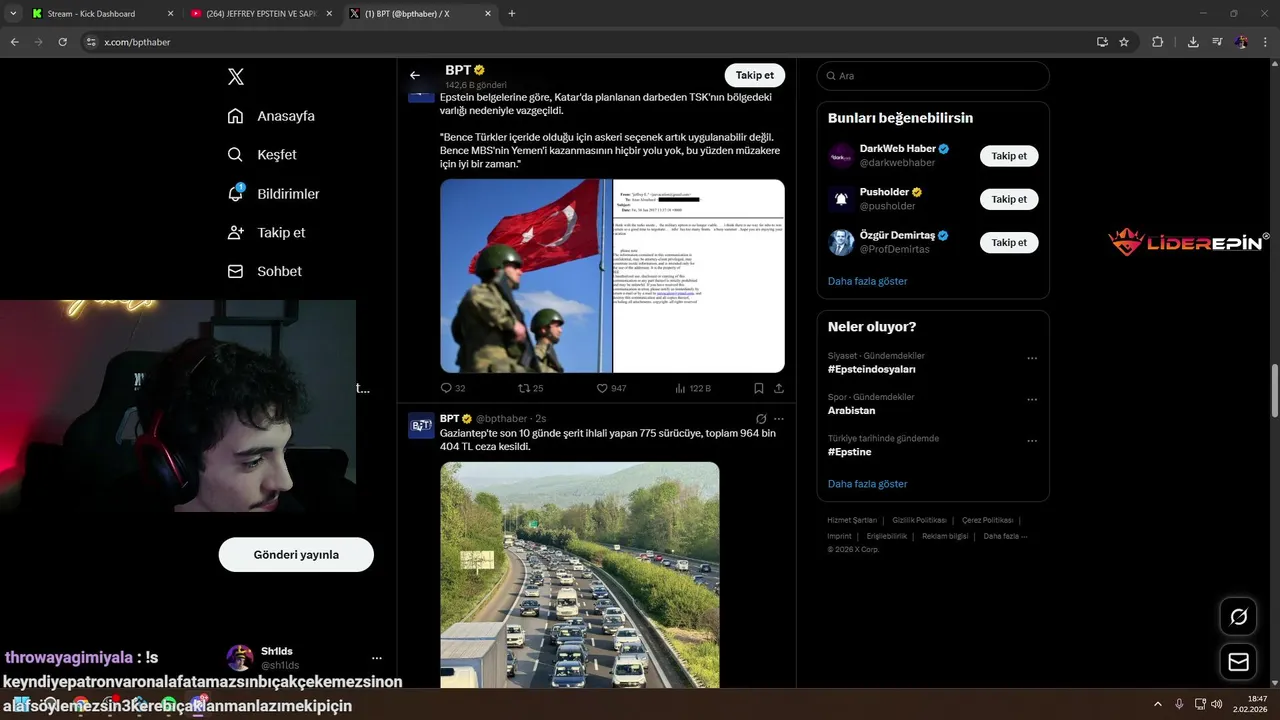This screenshot has height=720, width=1280.
Task: Open Takip et in the sidebar
Action: click(x=266, y=232)
